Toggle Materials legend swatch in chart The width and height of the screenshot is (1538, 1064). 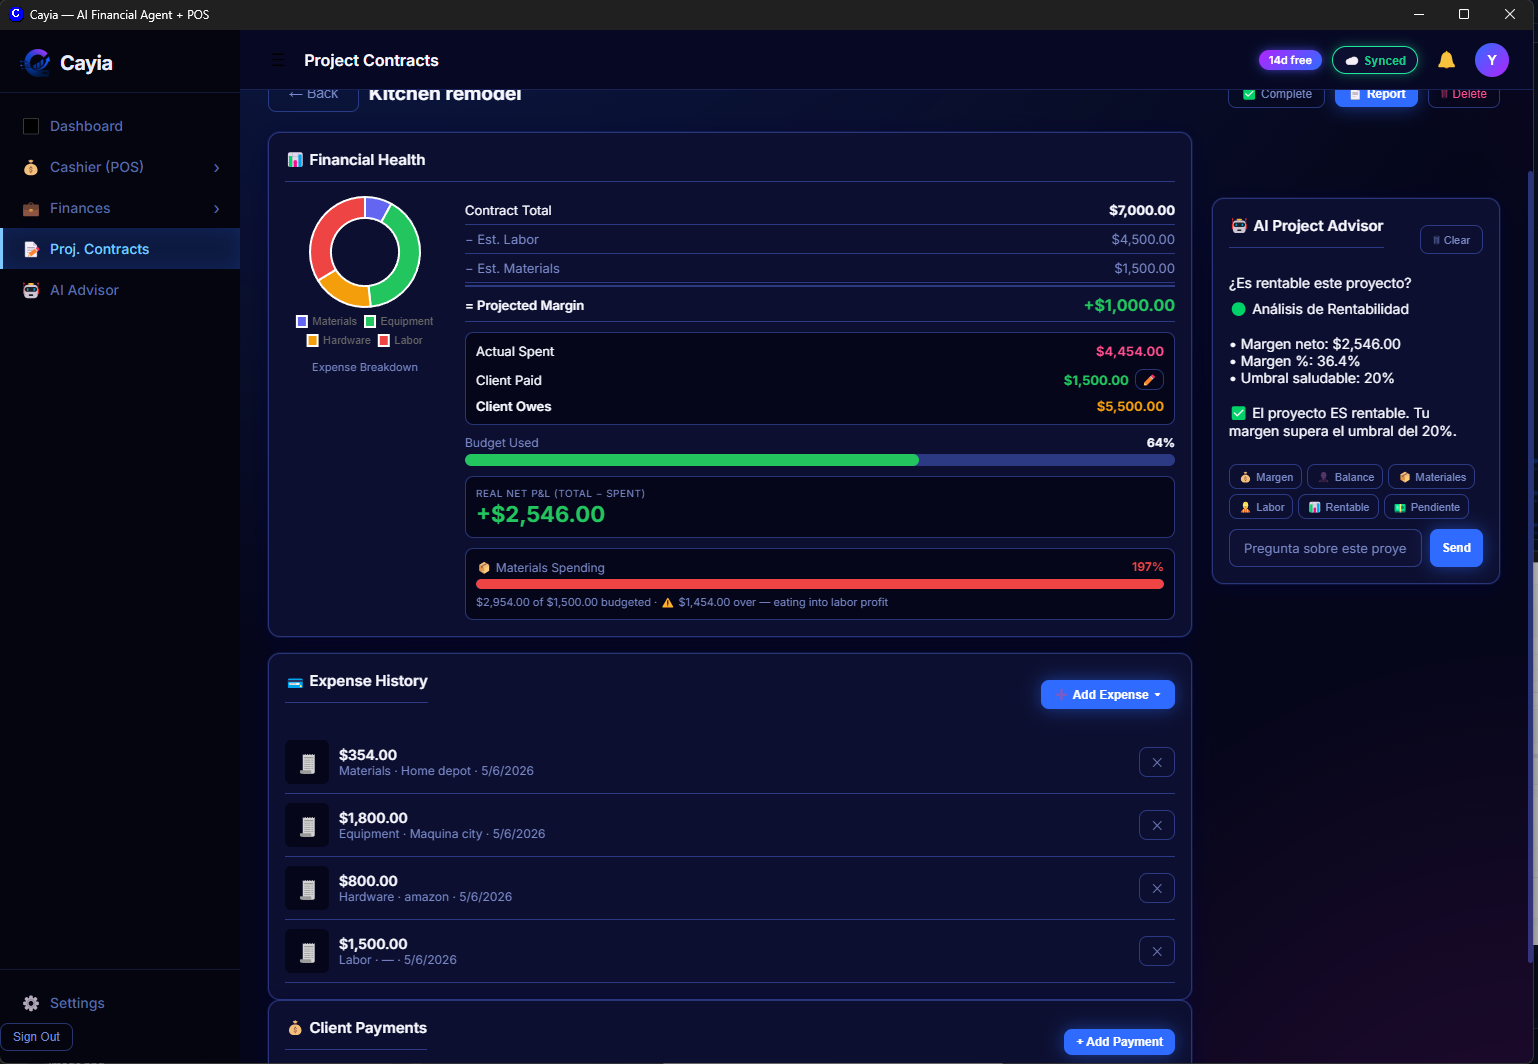coord(302,321)
